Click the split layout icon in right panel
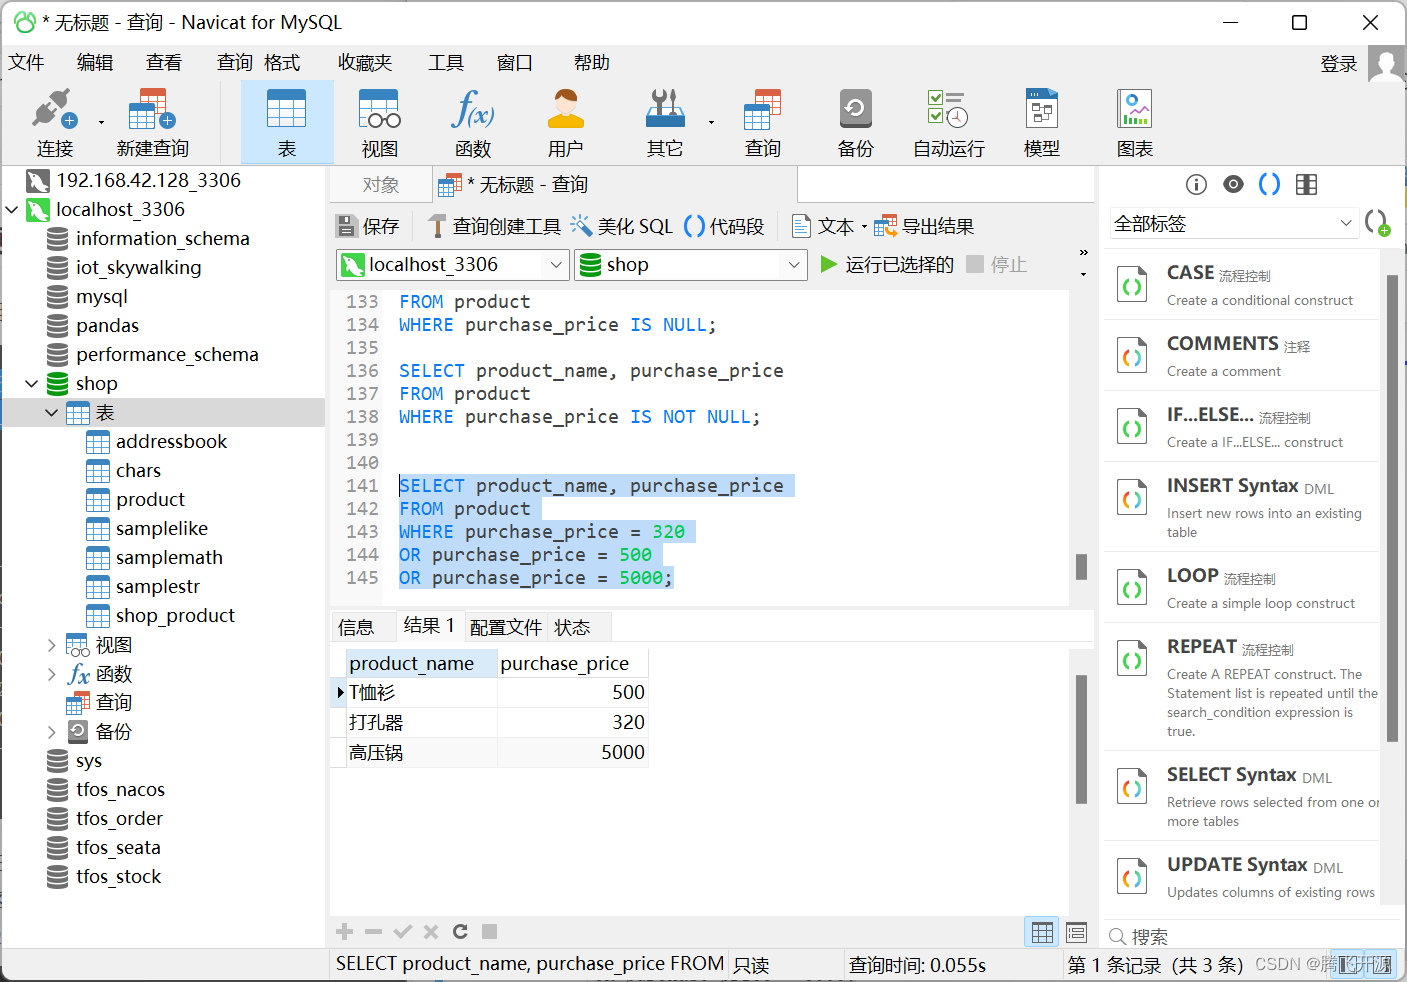Screen dimensions: 1407x982 click(x=1306, y=184)
